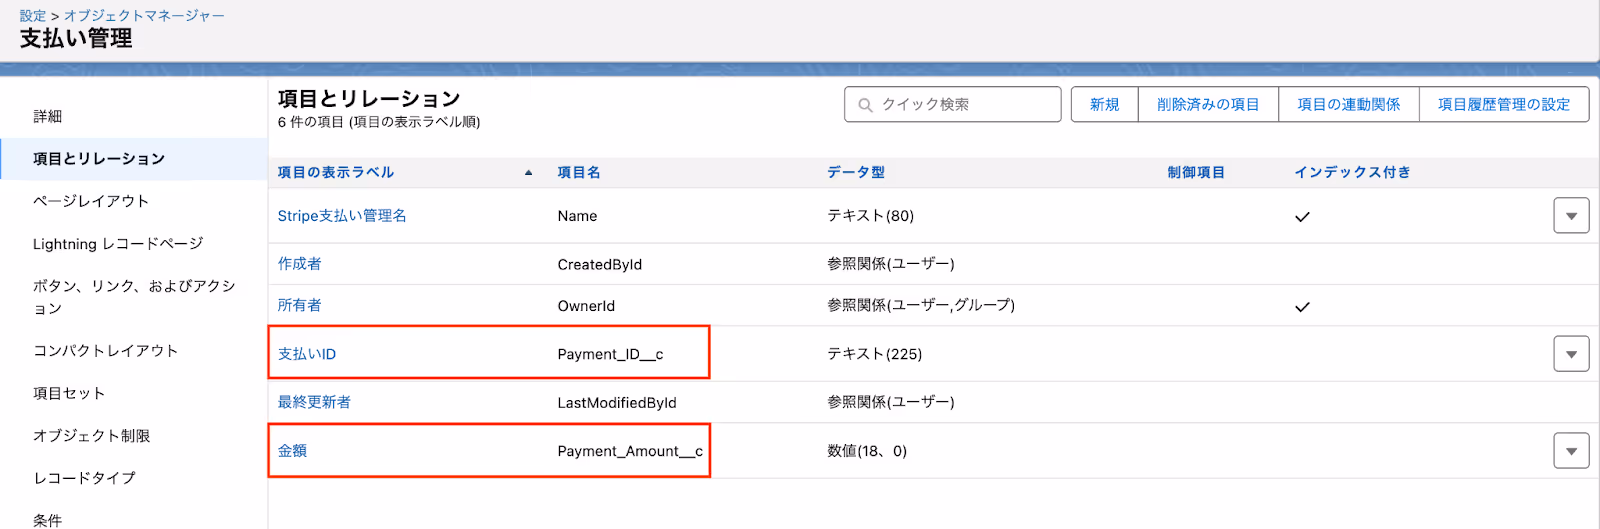Open 項目の連動関係 button
The height and width of the screenshot is (529, 1600).
[1349, 104]
